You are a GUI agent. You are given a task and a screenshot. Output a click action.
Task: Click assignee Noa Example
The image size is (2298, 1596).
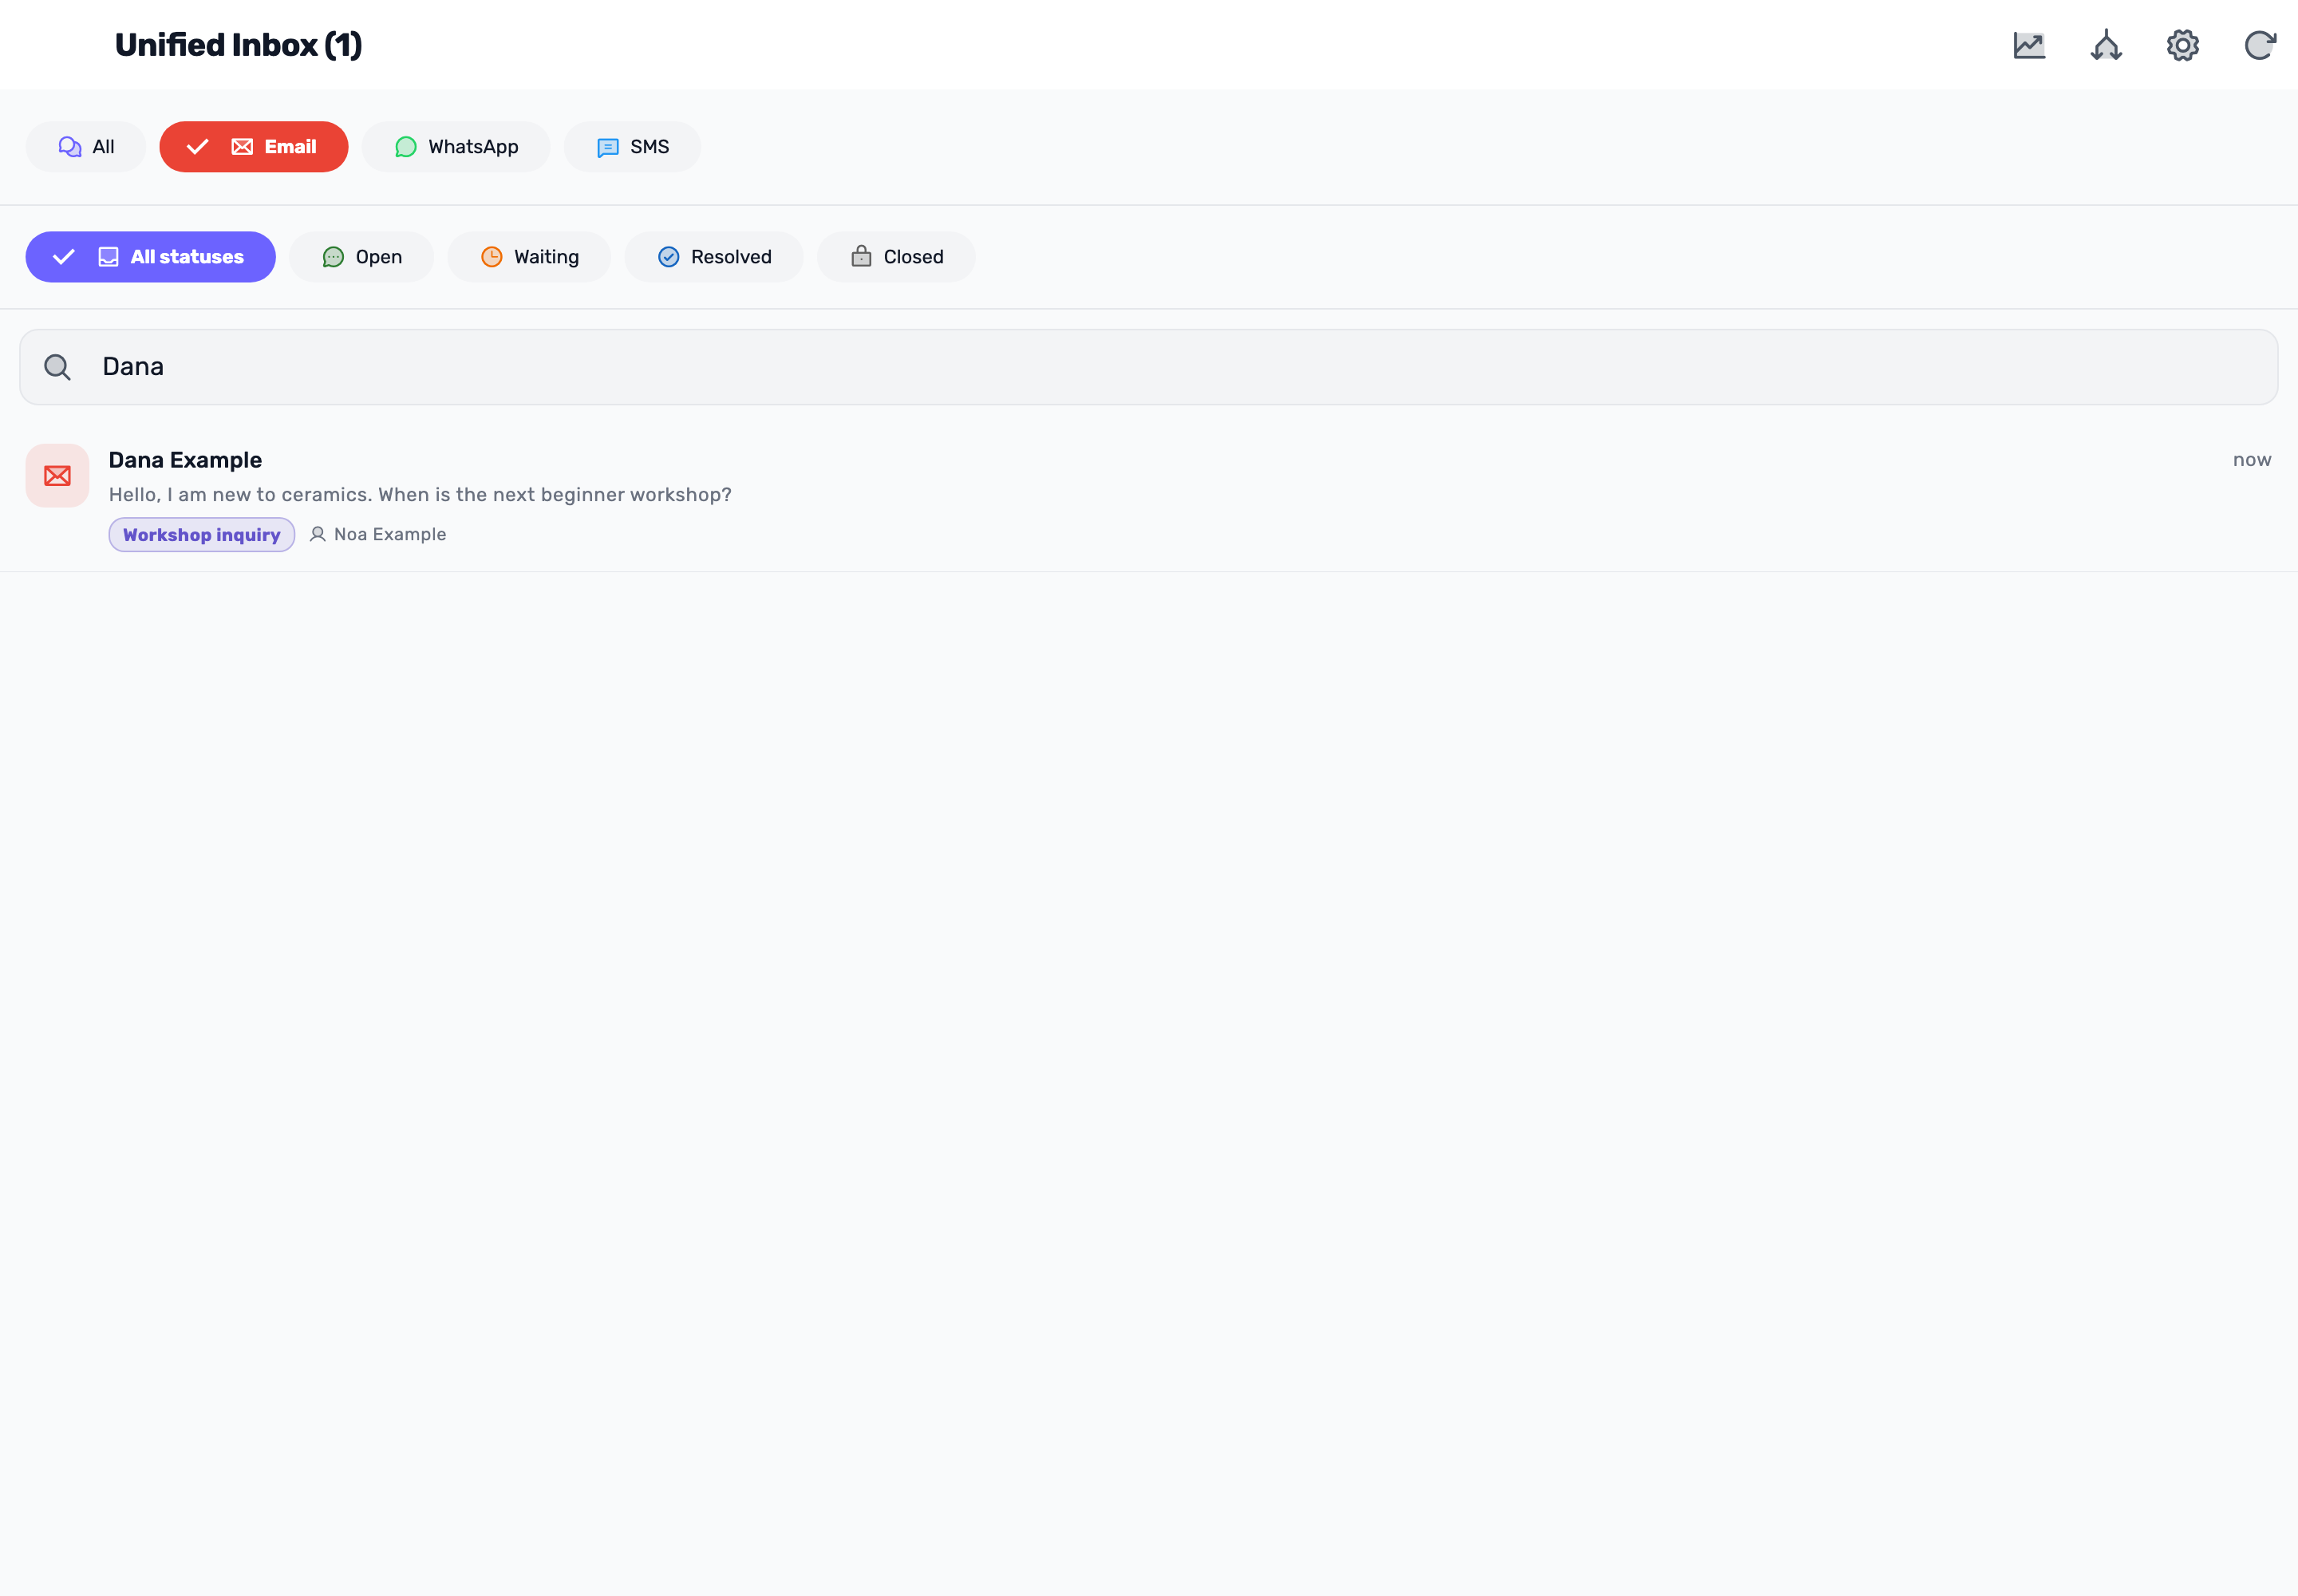coord(379,535)
